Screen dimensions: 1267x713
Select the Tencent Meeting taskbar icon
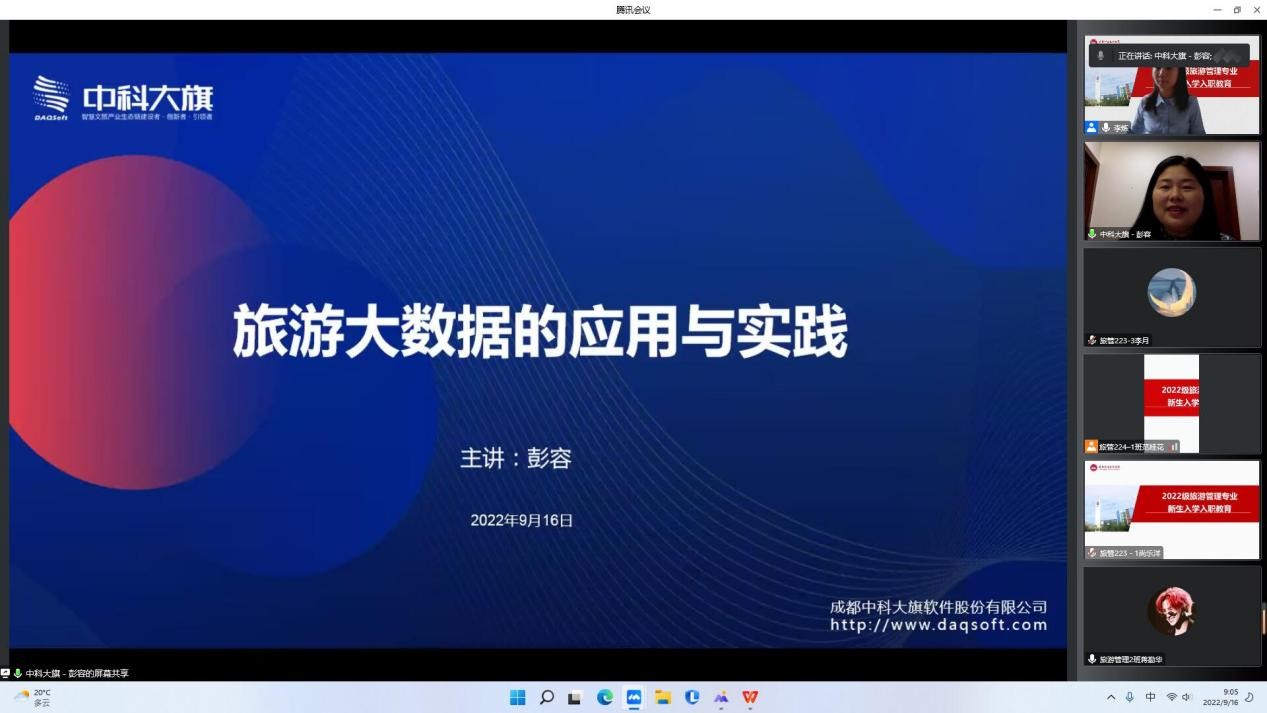(633, 697)
